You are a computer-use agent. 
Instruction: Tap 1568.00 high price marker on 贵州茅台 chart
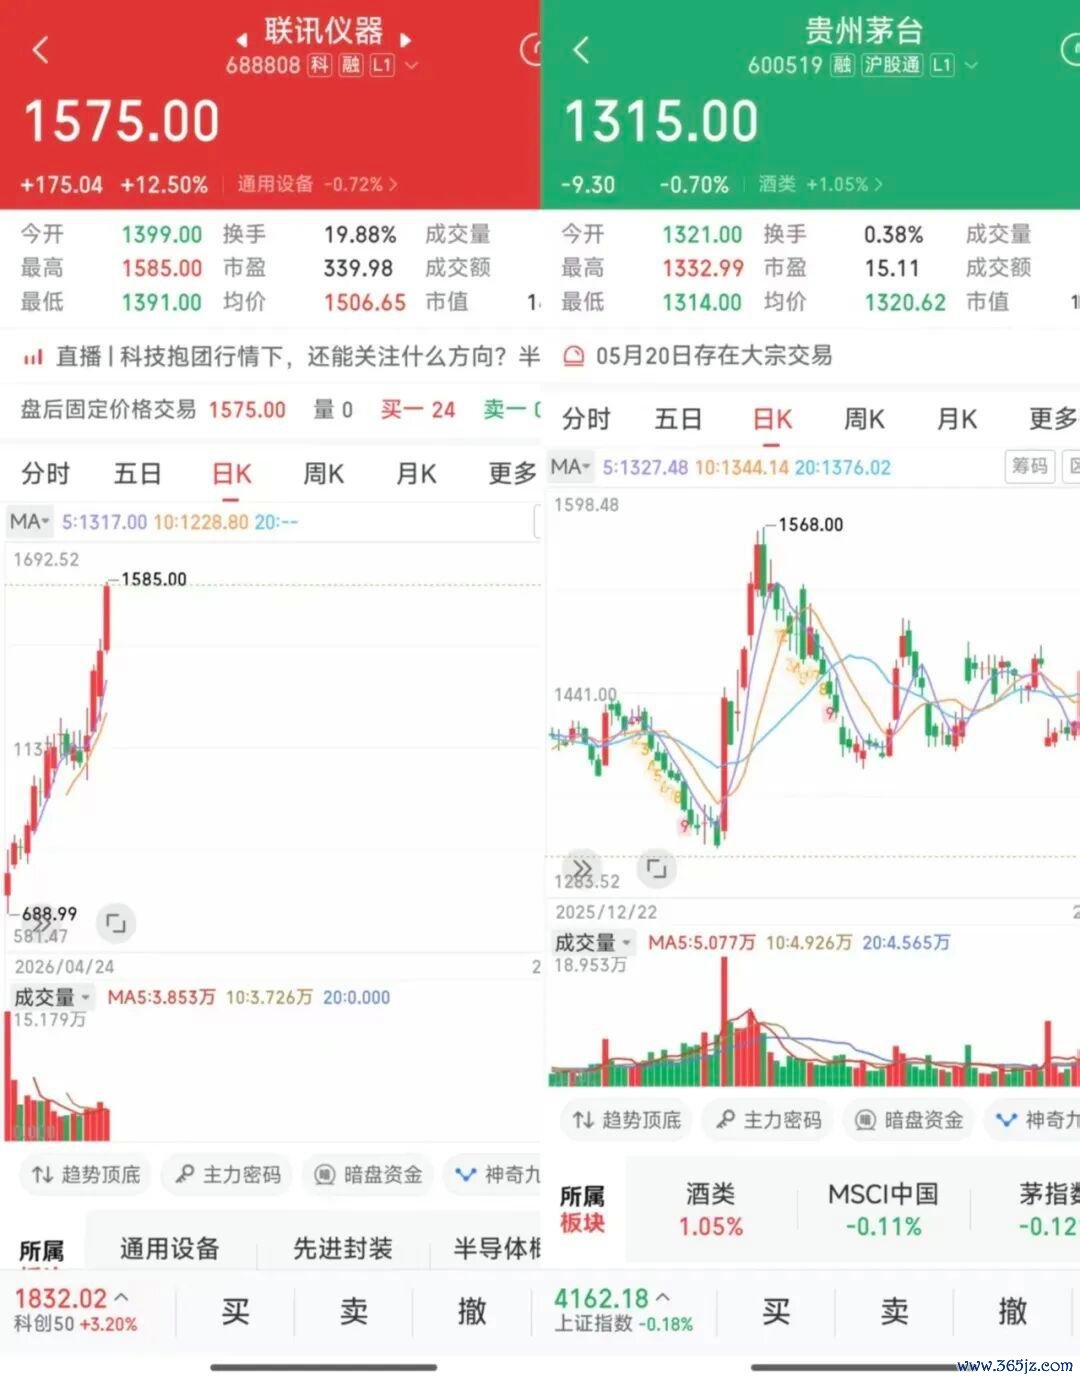(x=810, y=525)
